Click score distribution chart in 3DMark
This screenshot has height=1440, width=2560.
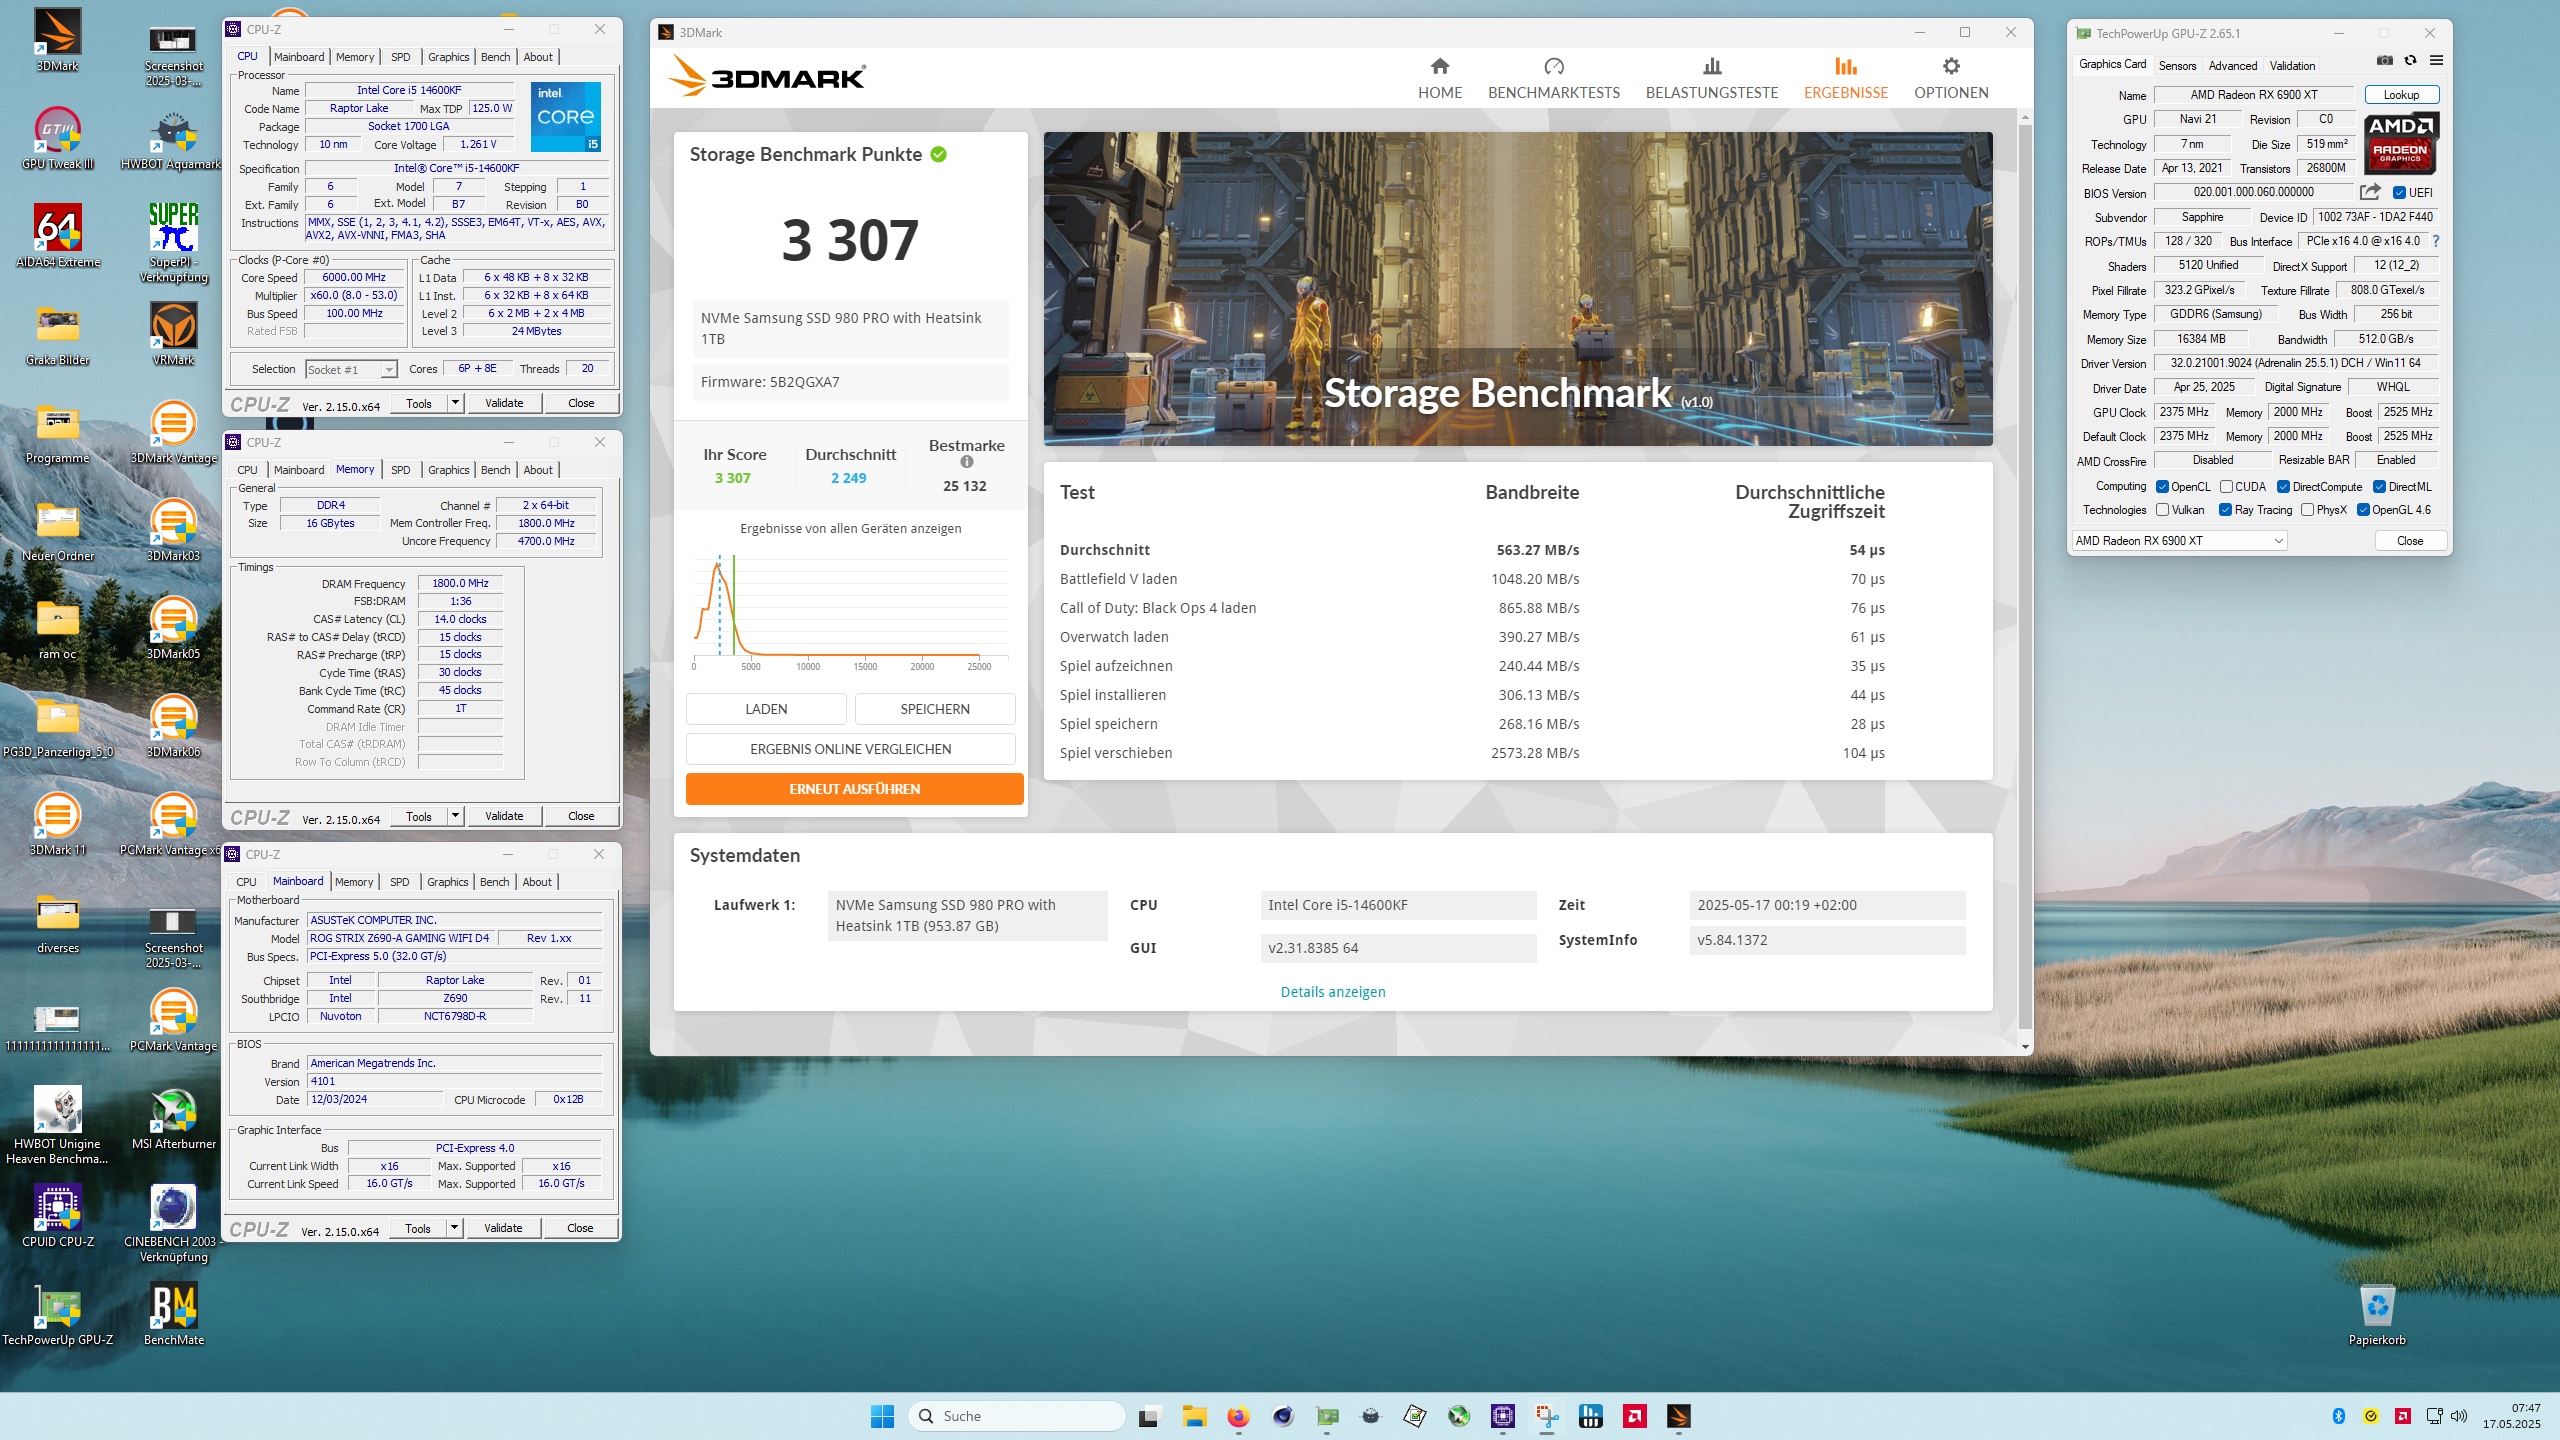tap(851, 610)
